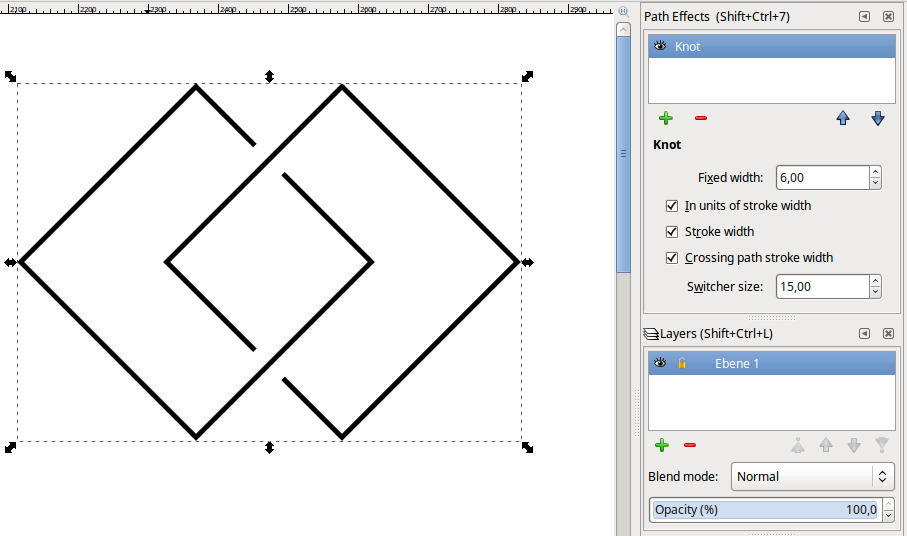907x536 pixels.
Task: Move the Knot effect down in the list
Action: [878, 118]
